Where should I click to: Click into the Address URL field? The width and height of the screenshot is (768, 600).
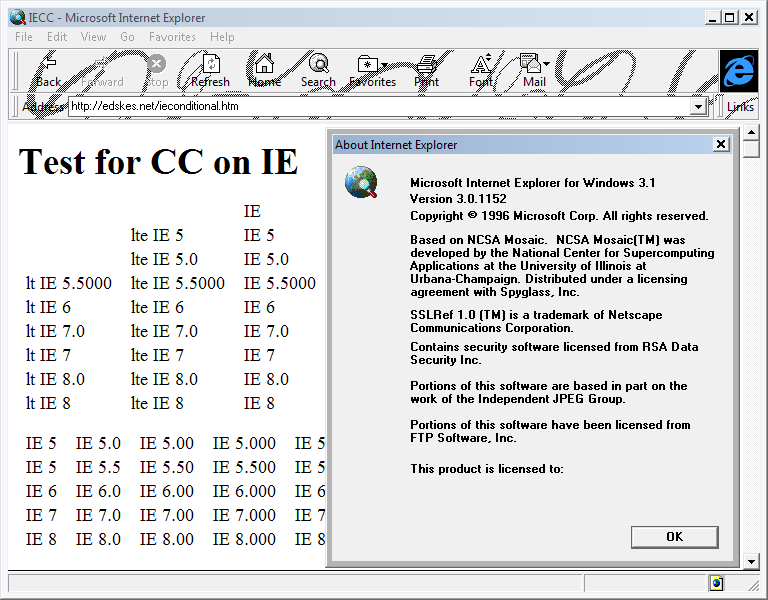click(x=380, y=107)
